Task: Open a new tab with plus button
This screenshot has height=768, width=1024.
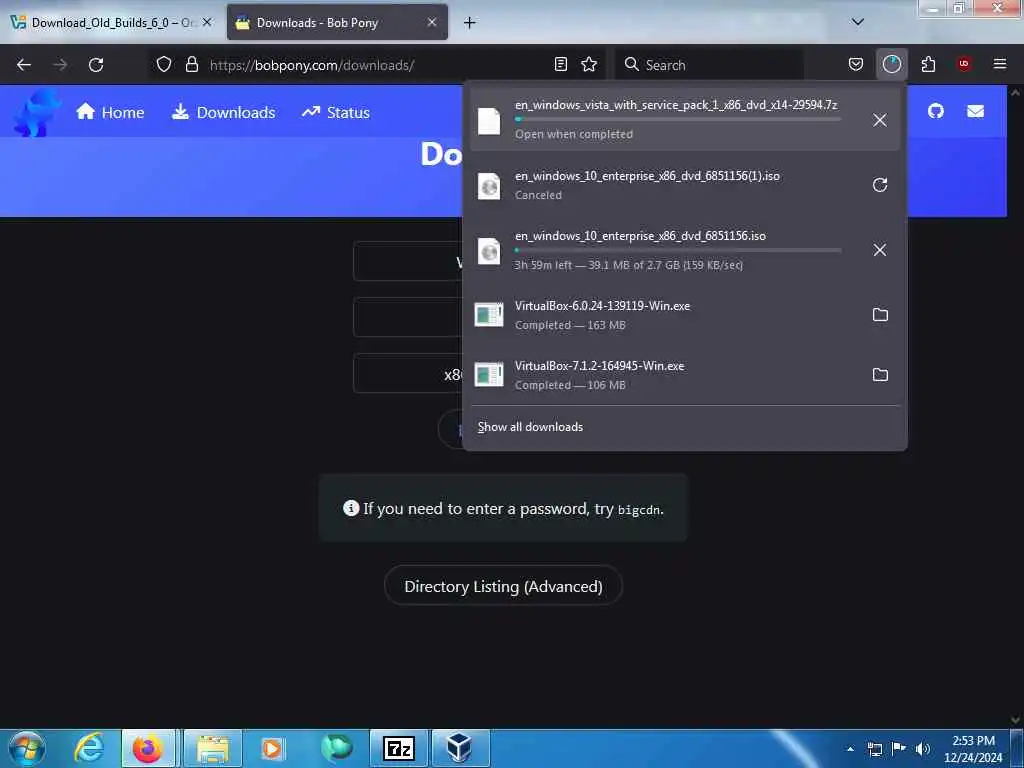Action: point(469,23)
